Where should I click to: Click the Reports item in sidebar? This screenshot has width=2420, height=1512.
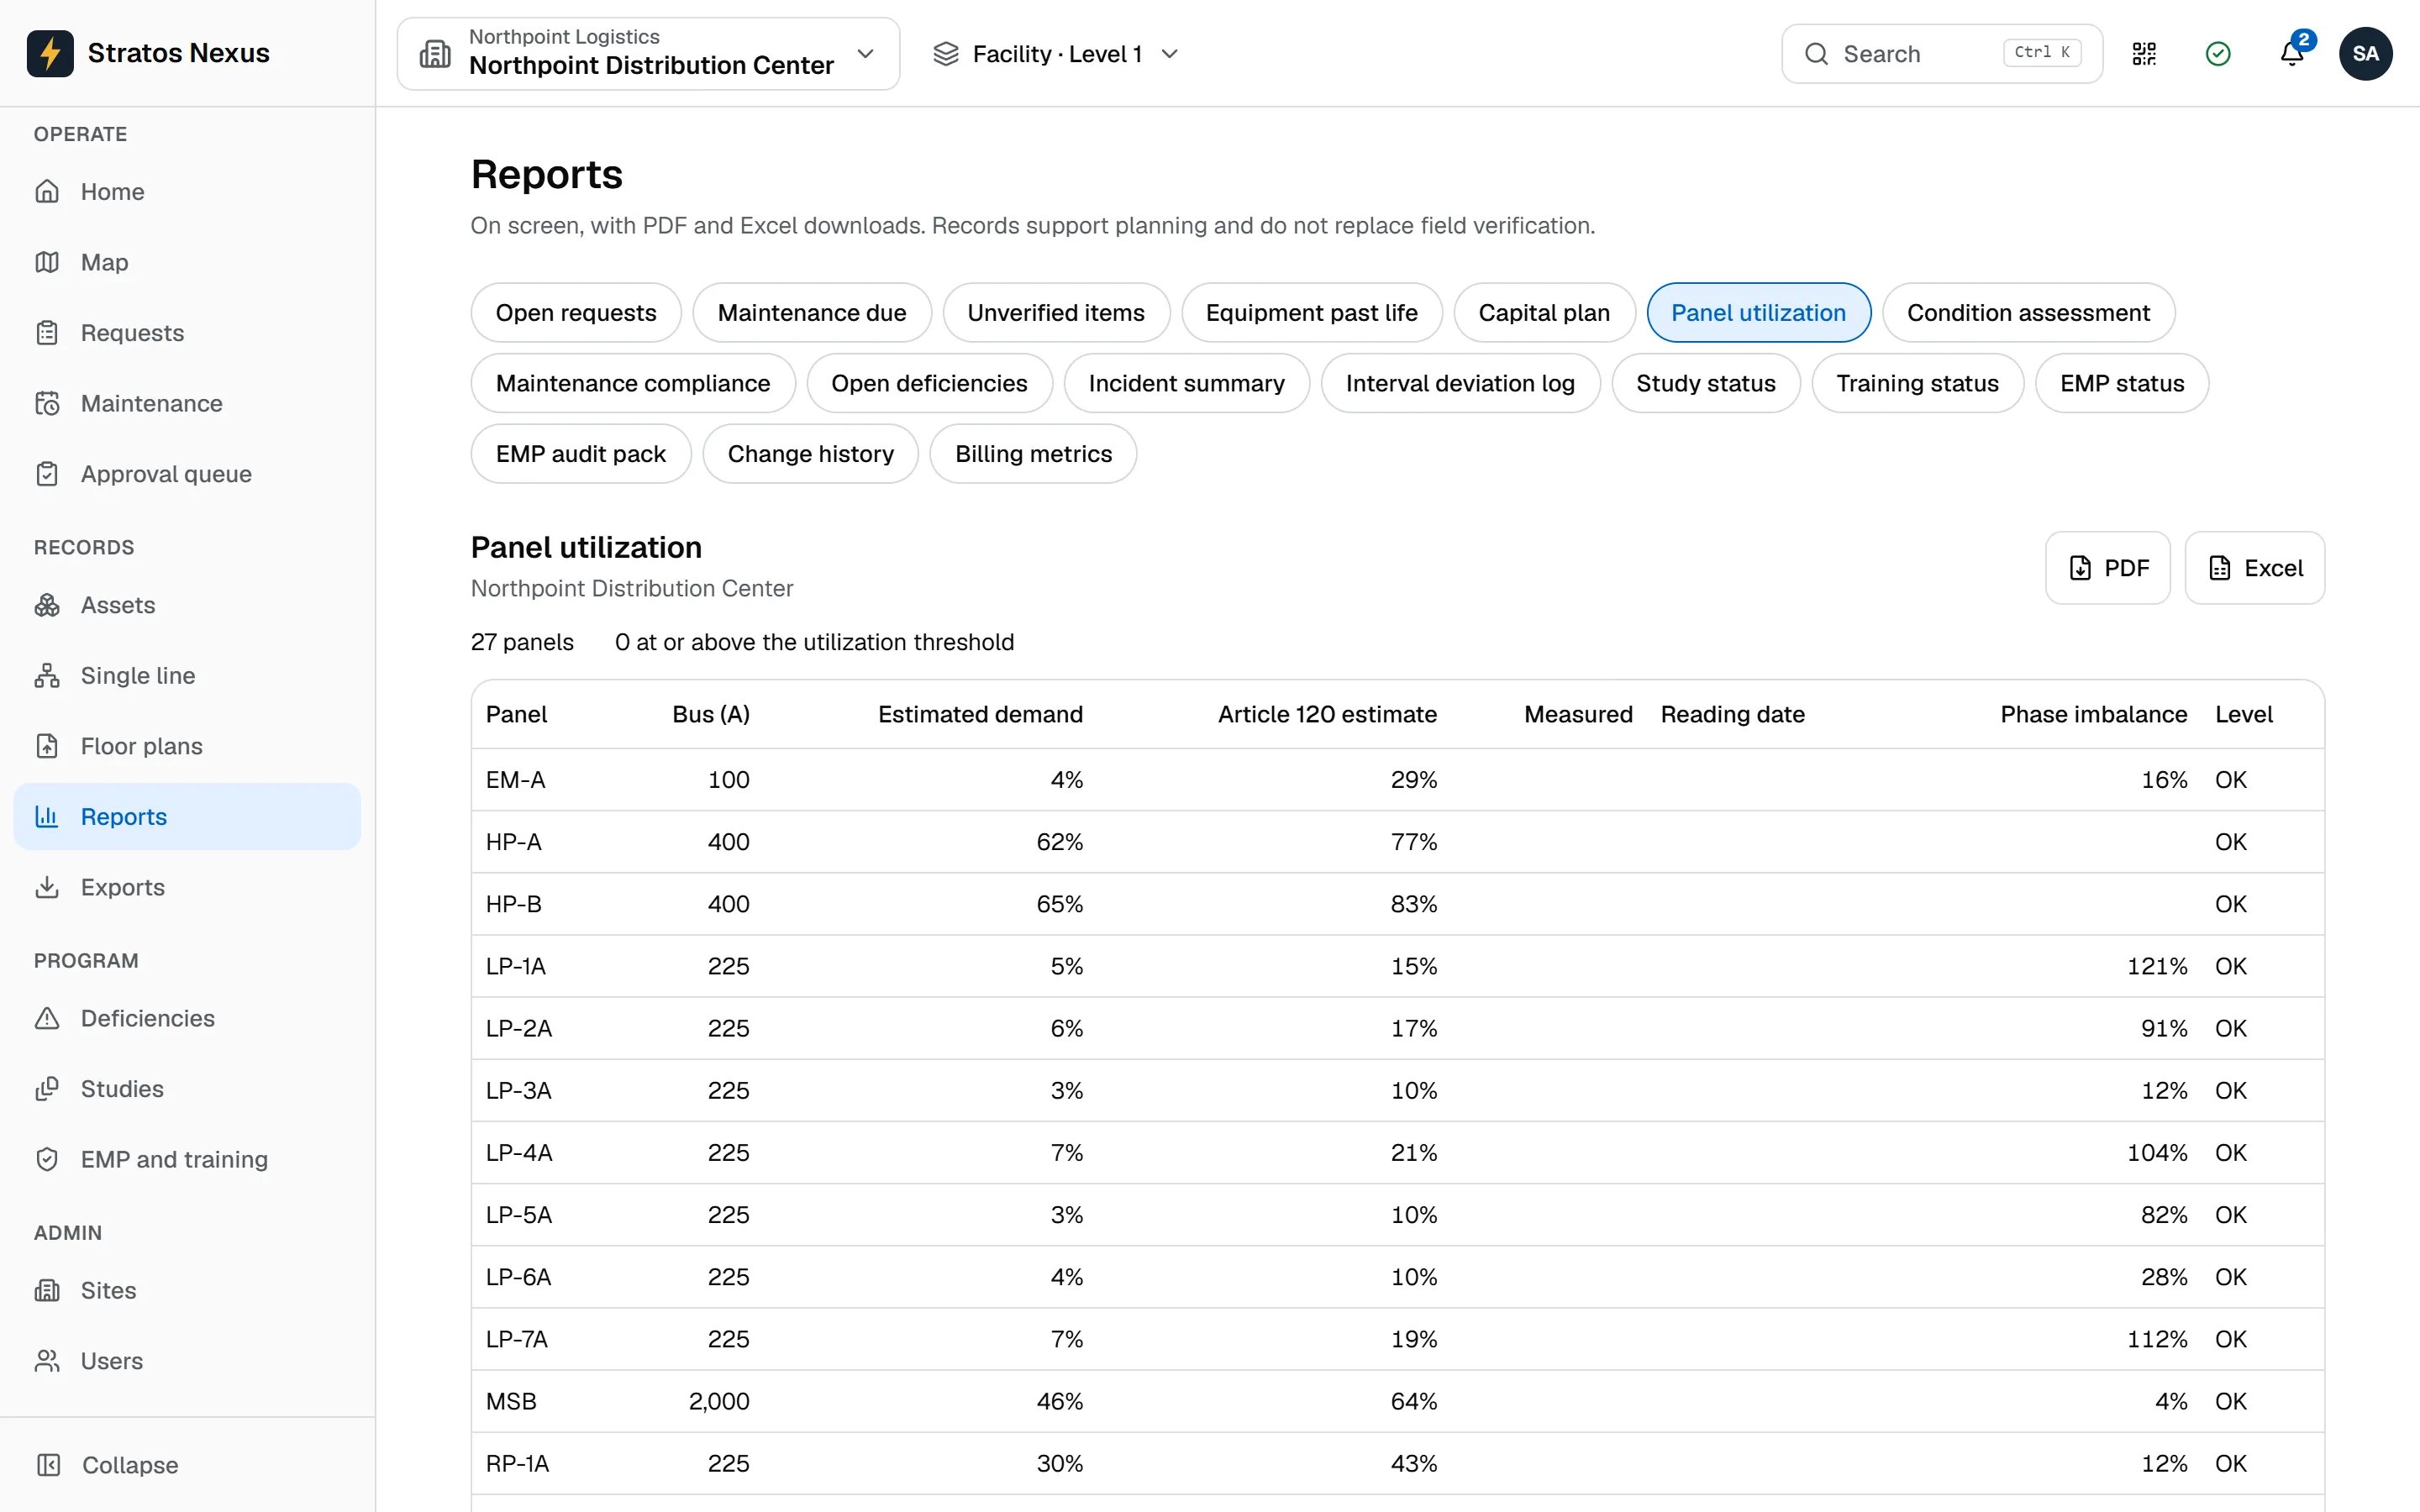(187, 817)
